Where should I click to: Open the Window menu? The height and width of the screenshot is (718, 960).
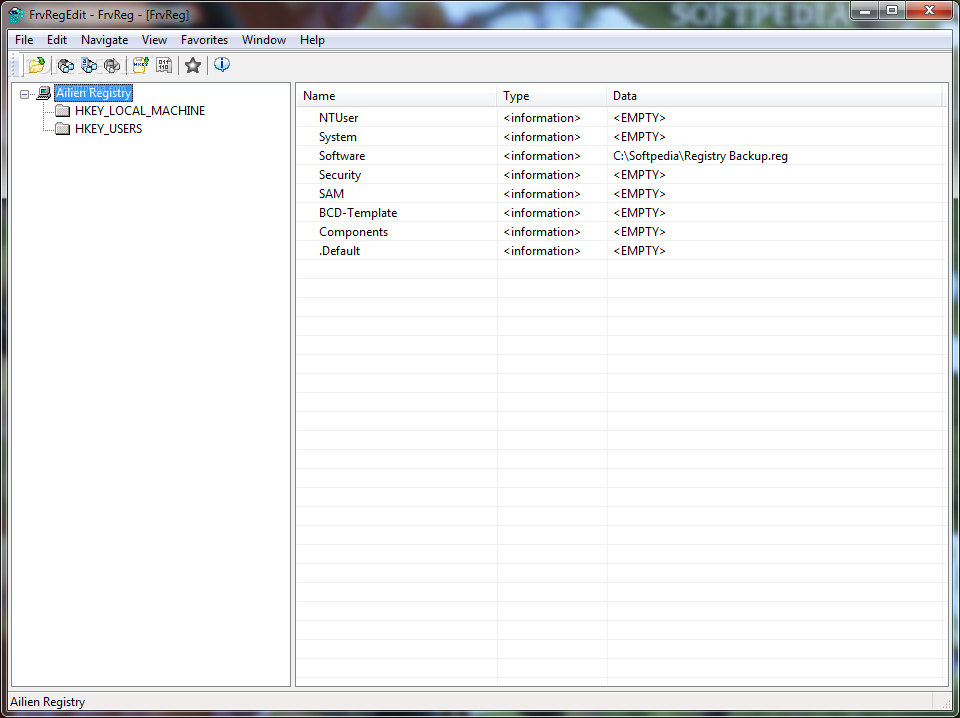(264, 40)
